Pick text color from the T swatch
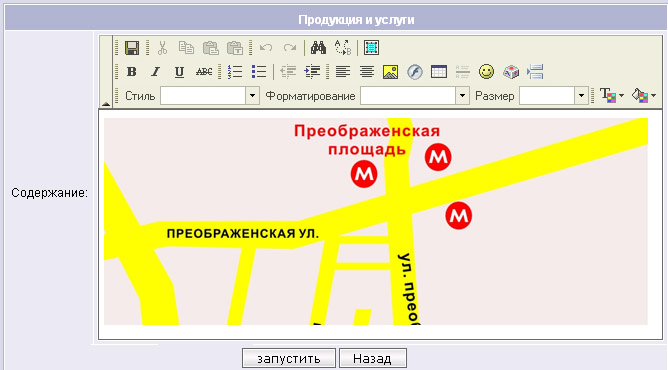Image resolution: width=668 pixels, height=370 pixels. tap(612, 96)
